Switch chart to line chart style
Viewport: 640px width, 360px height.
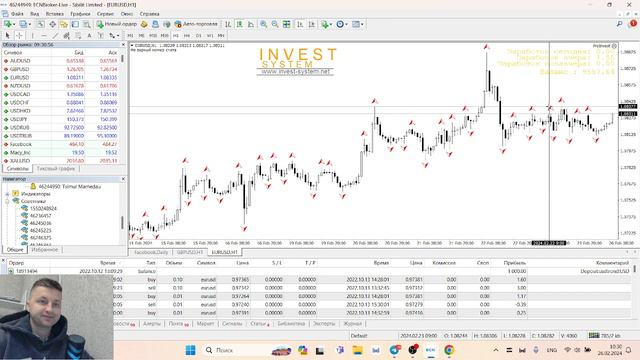tap(251, 24)
